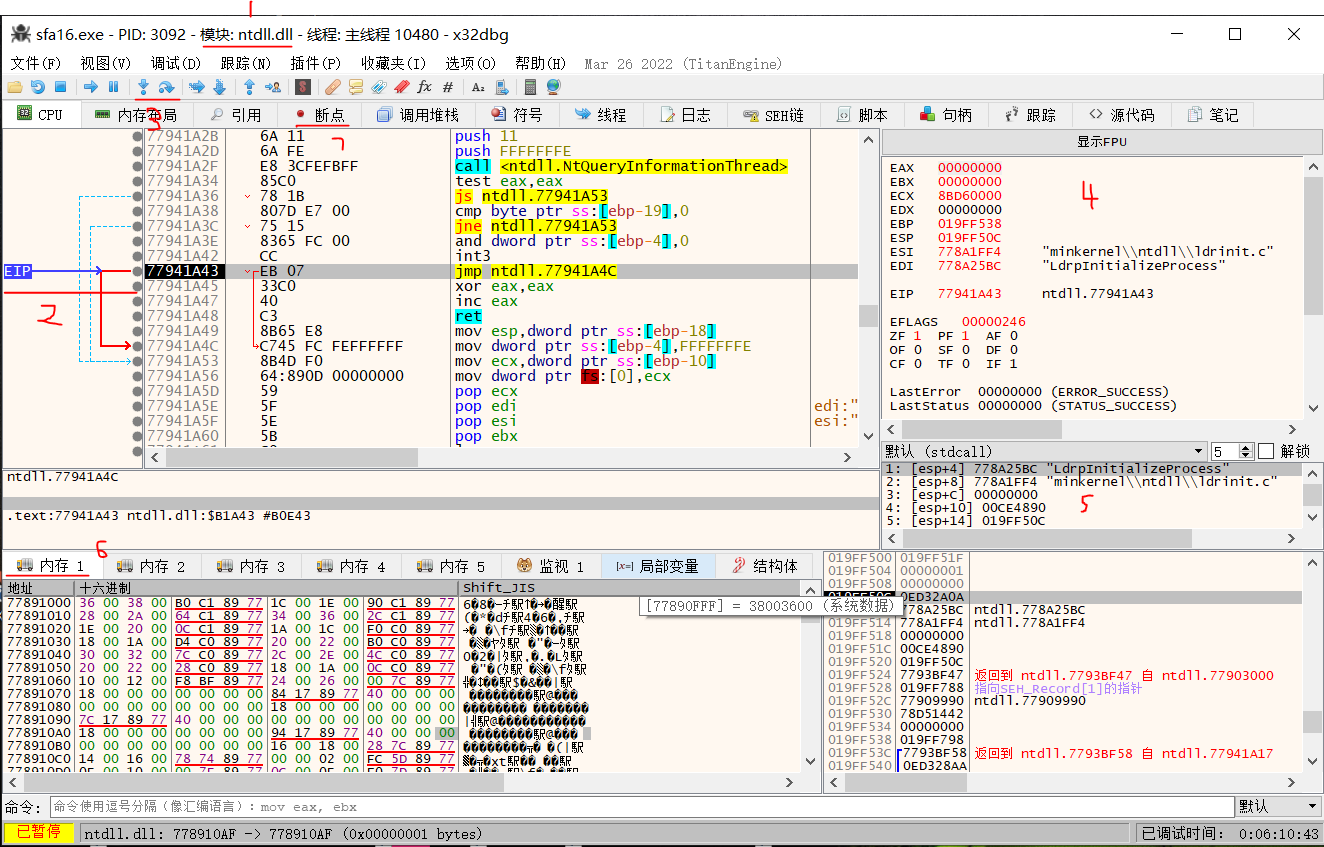Viewport: 1324px width, 847px height.
Task: Open Patches via the bandage icon
Action: click(333, 87)
